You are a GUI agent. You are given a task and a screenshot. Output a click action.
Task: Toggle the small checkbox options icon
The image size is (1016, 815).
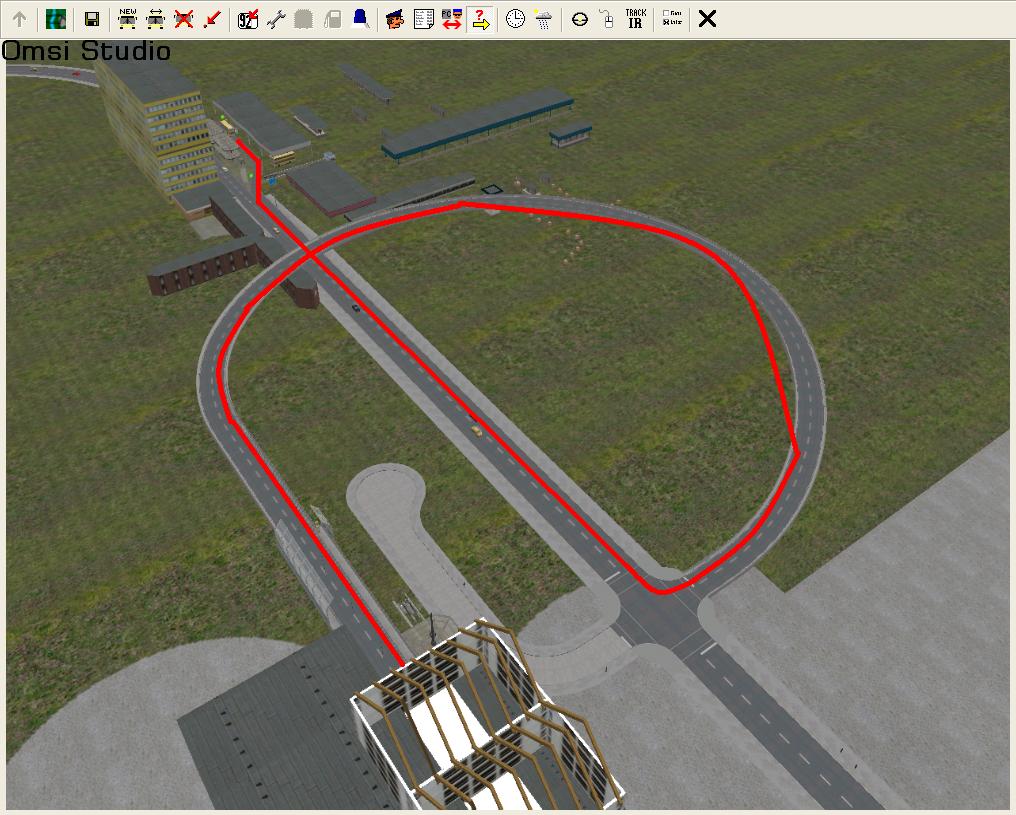pos(672,18)
